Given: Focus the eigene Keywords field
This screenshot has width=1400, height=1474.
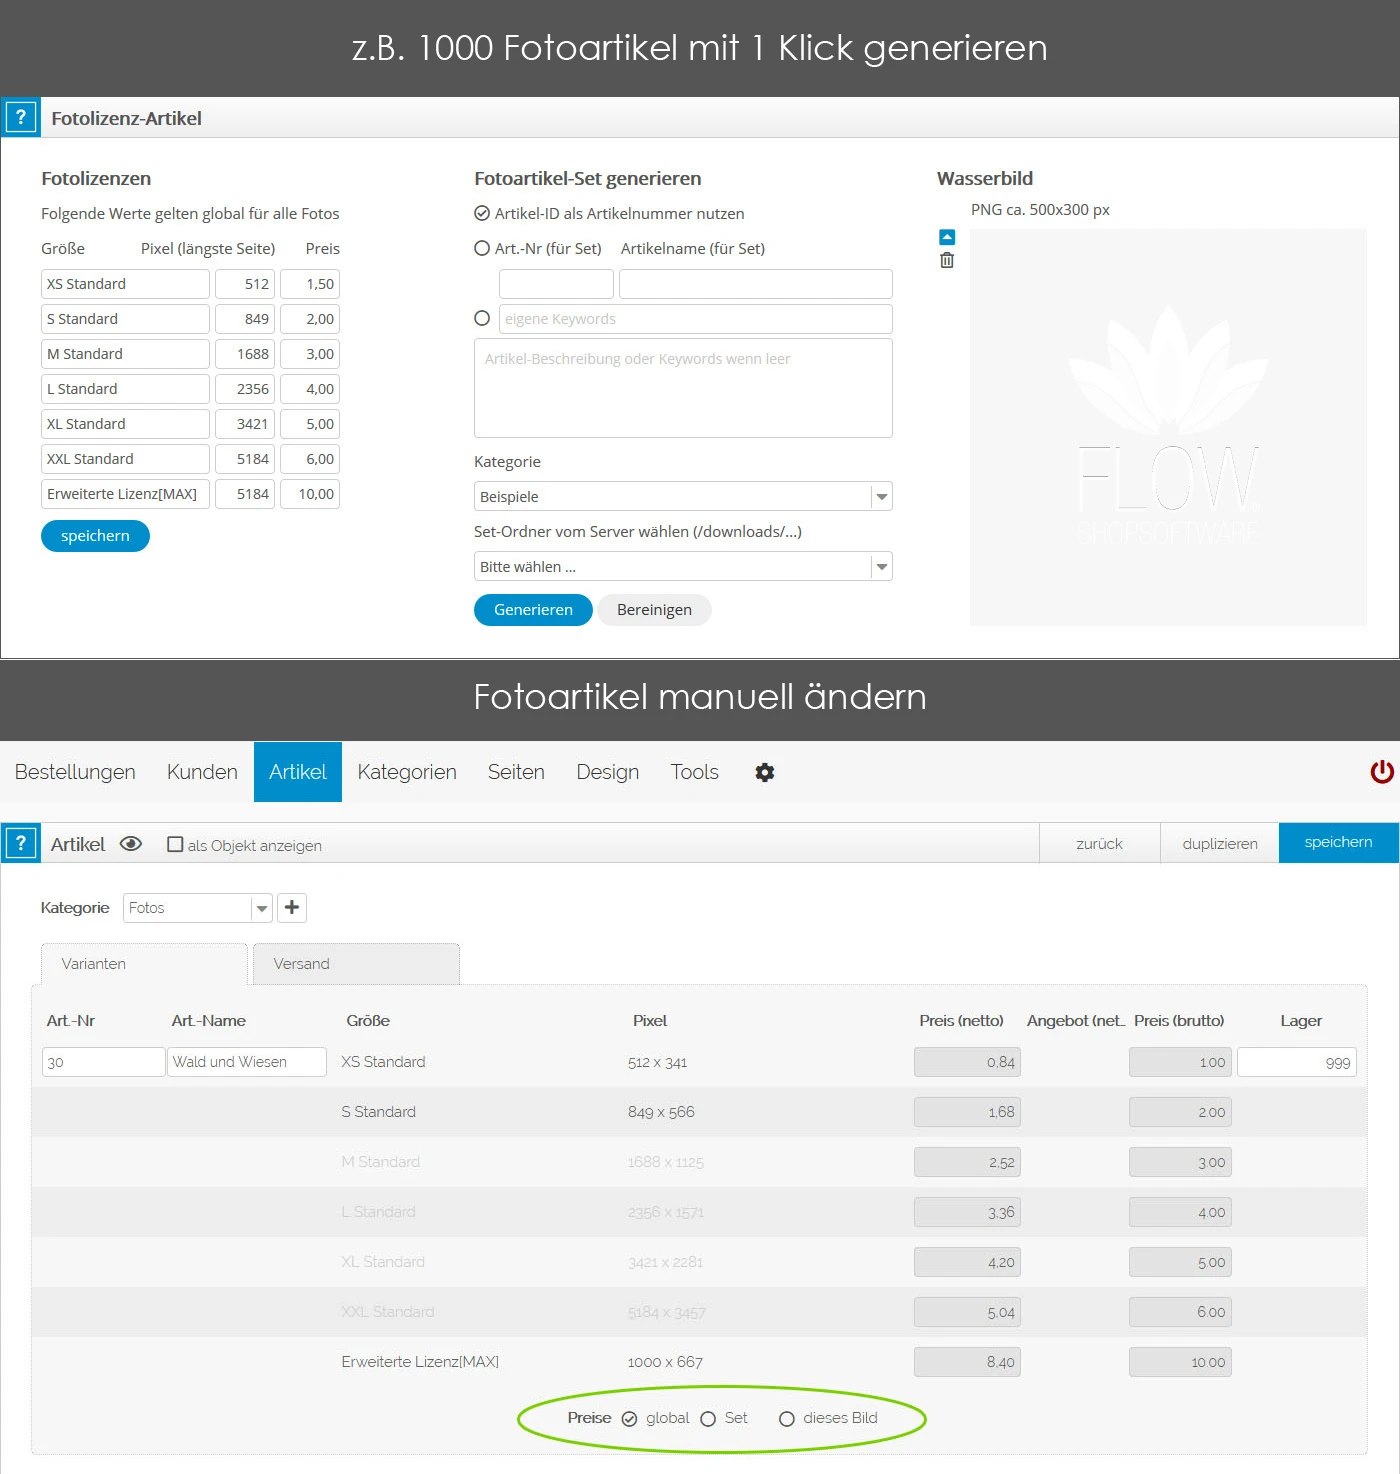Looking at the screenshot, I should [696, 319].
